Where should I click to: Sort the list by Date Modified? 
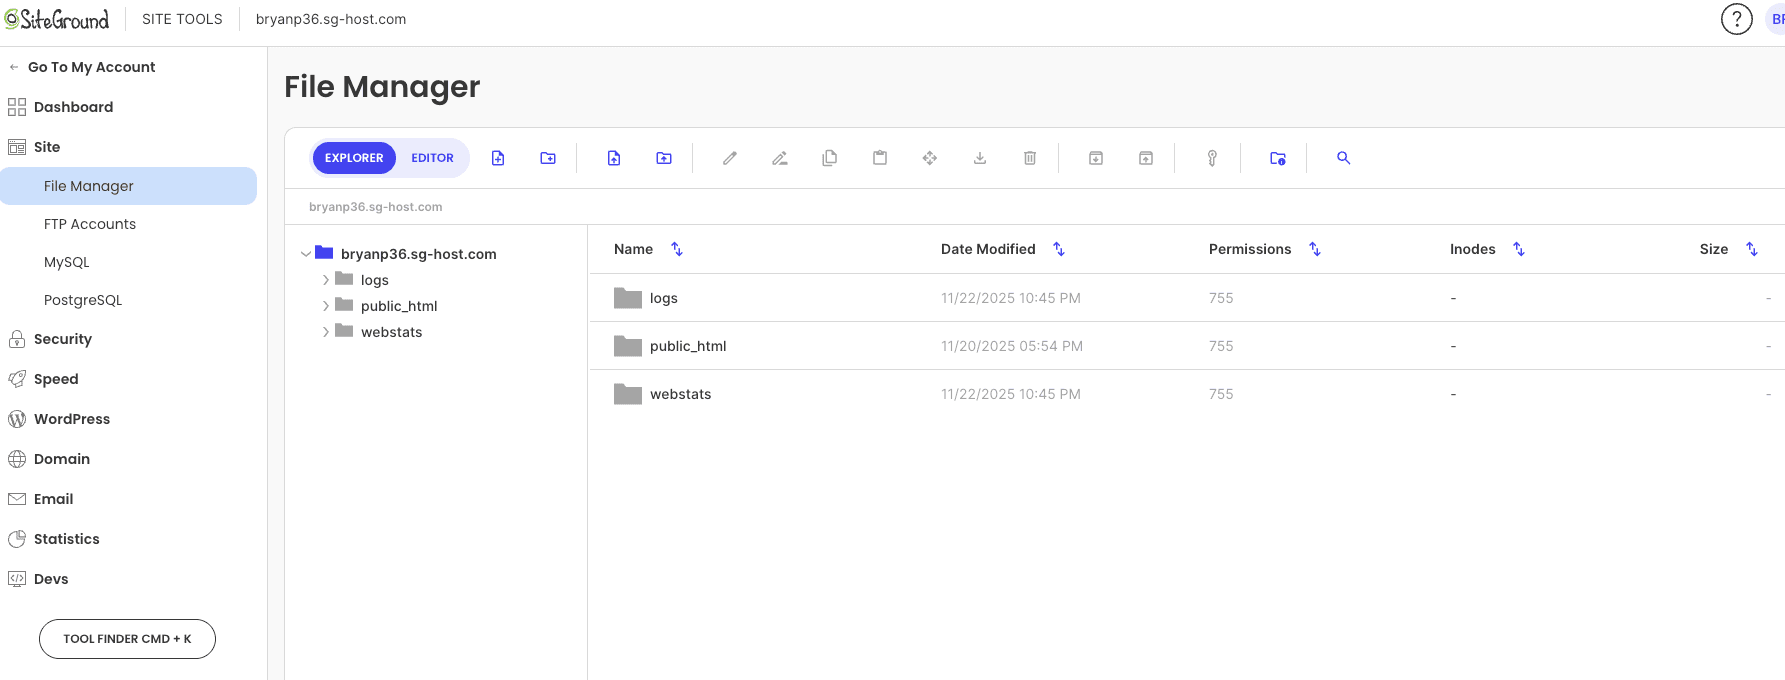1059,249
